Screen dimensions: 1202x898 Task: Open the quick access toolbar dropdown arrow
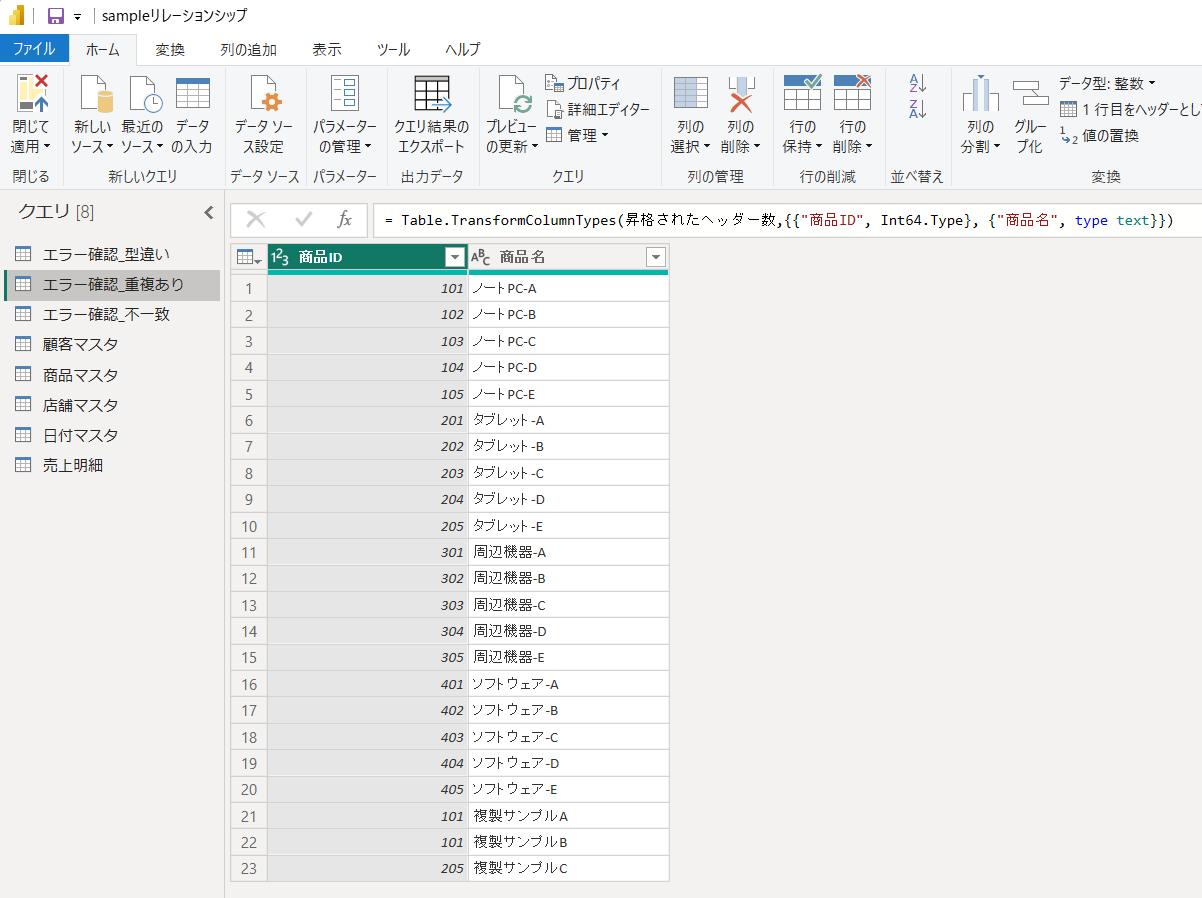77,17
